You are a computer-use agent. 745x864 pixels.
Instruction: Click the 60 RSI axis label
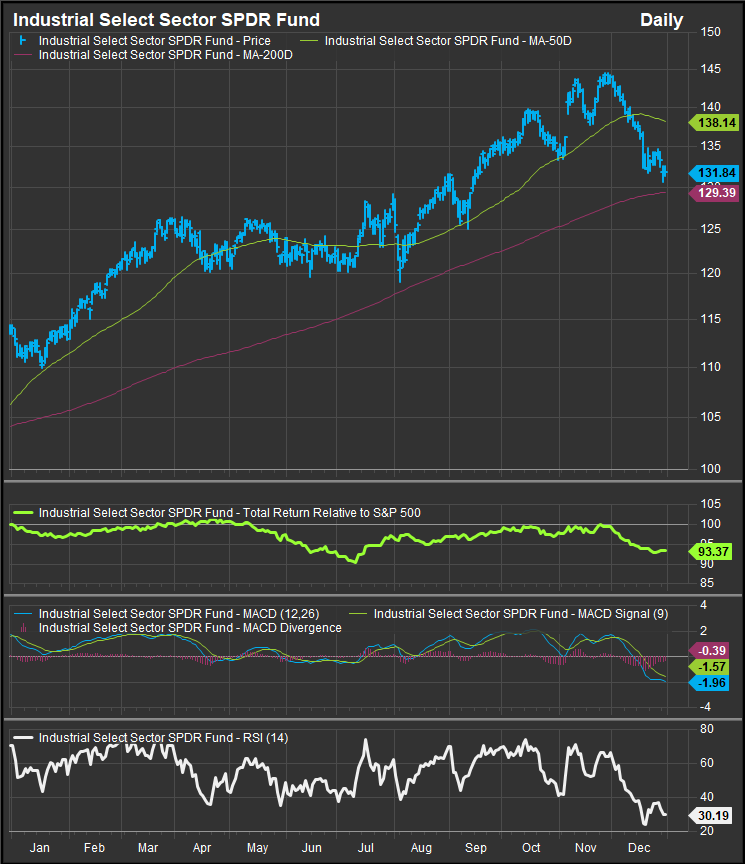point(707,763)
